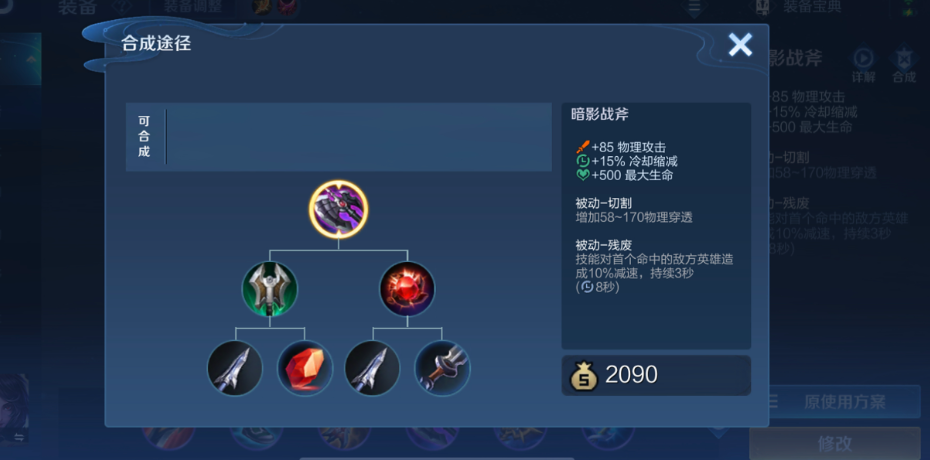Tap the spear icon beneath the red orb
Image resolution: width=930 pixels, height=460 pixels.
click(372, 368)
